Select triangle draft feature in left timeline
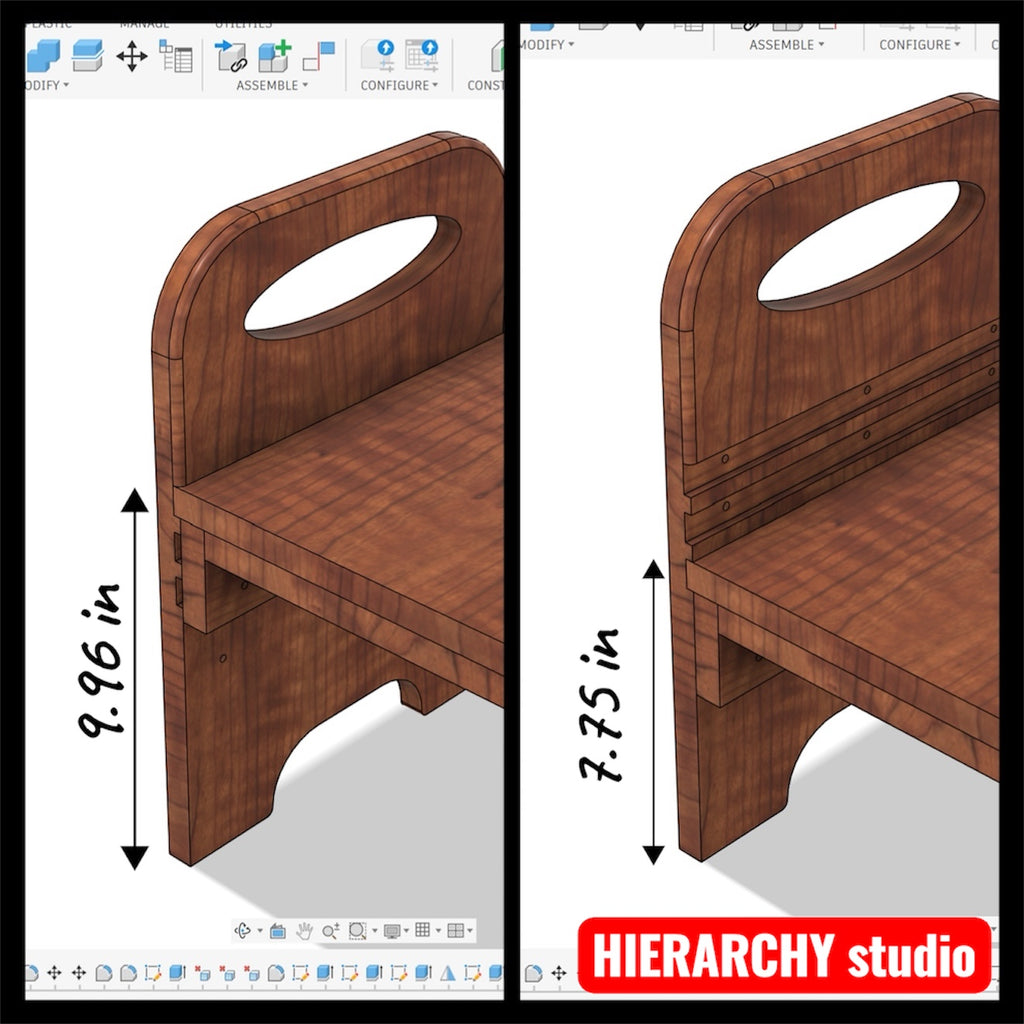This screenshot has width=1024, height=1024. (x=448, y=973)
